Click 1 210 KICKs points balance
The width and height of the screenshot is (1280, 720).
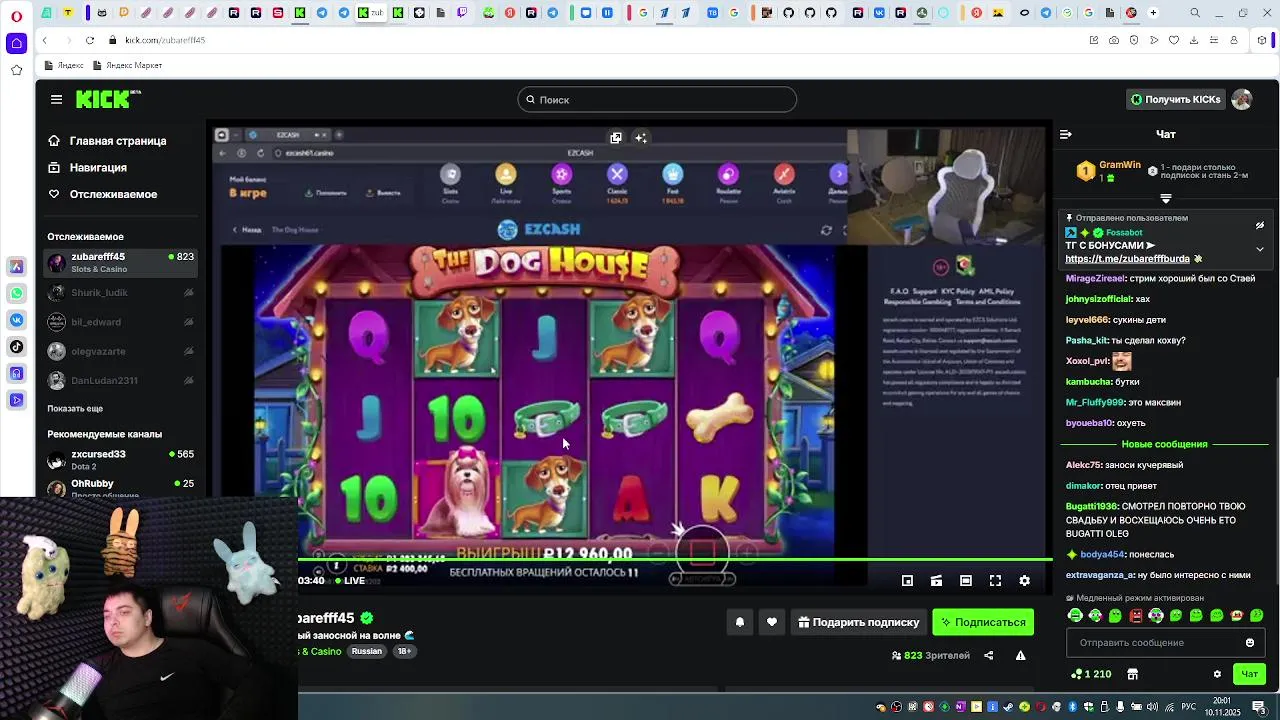pyautogui.click(x=1091, y=674)
